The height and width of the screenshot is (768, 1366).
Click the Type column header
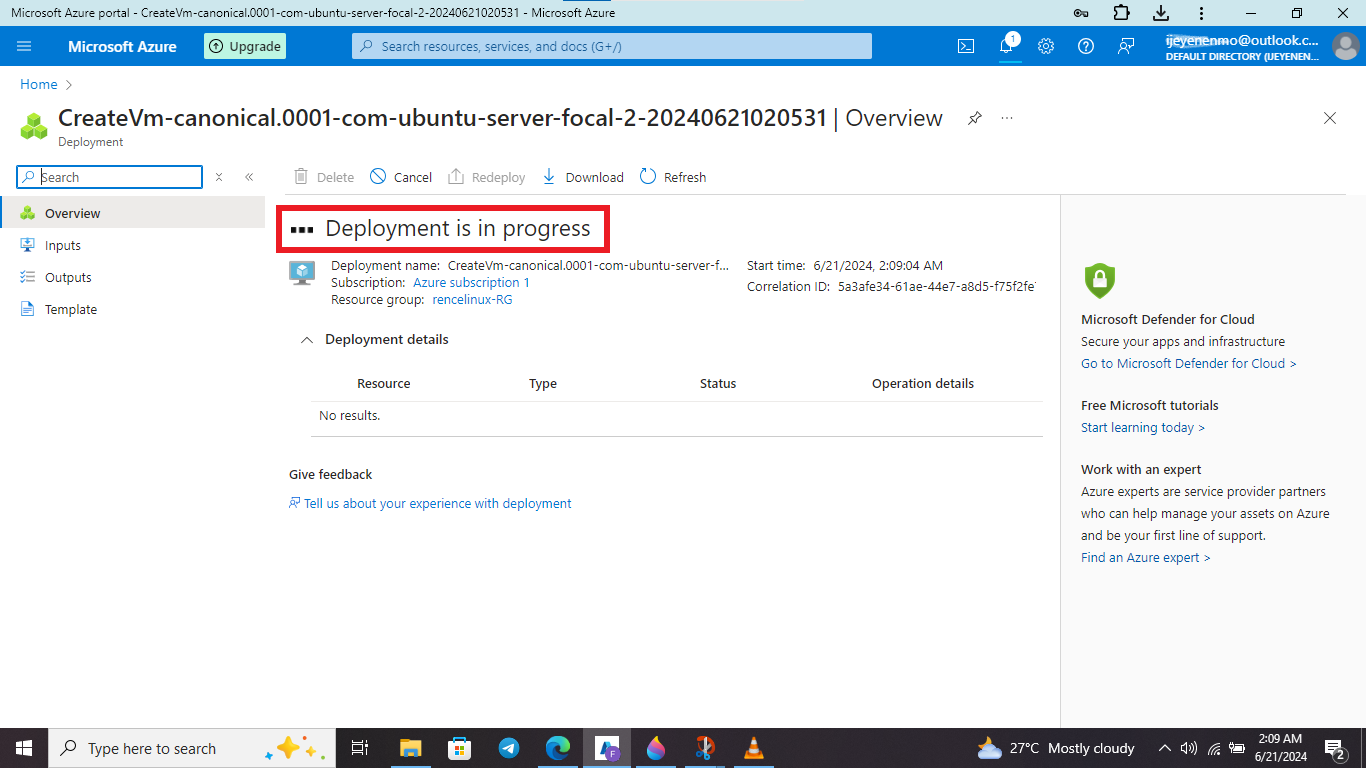[543, 384]
